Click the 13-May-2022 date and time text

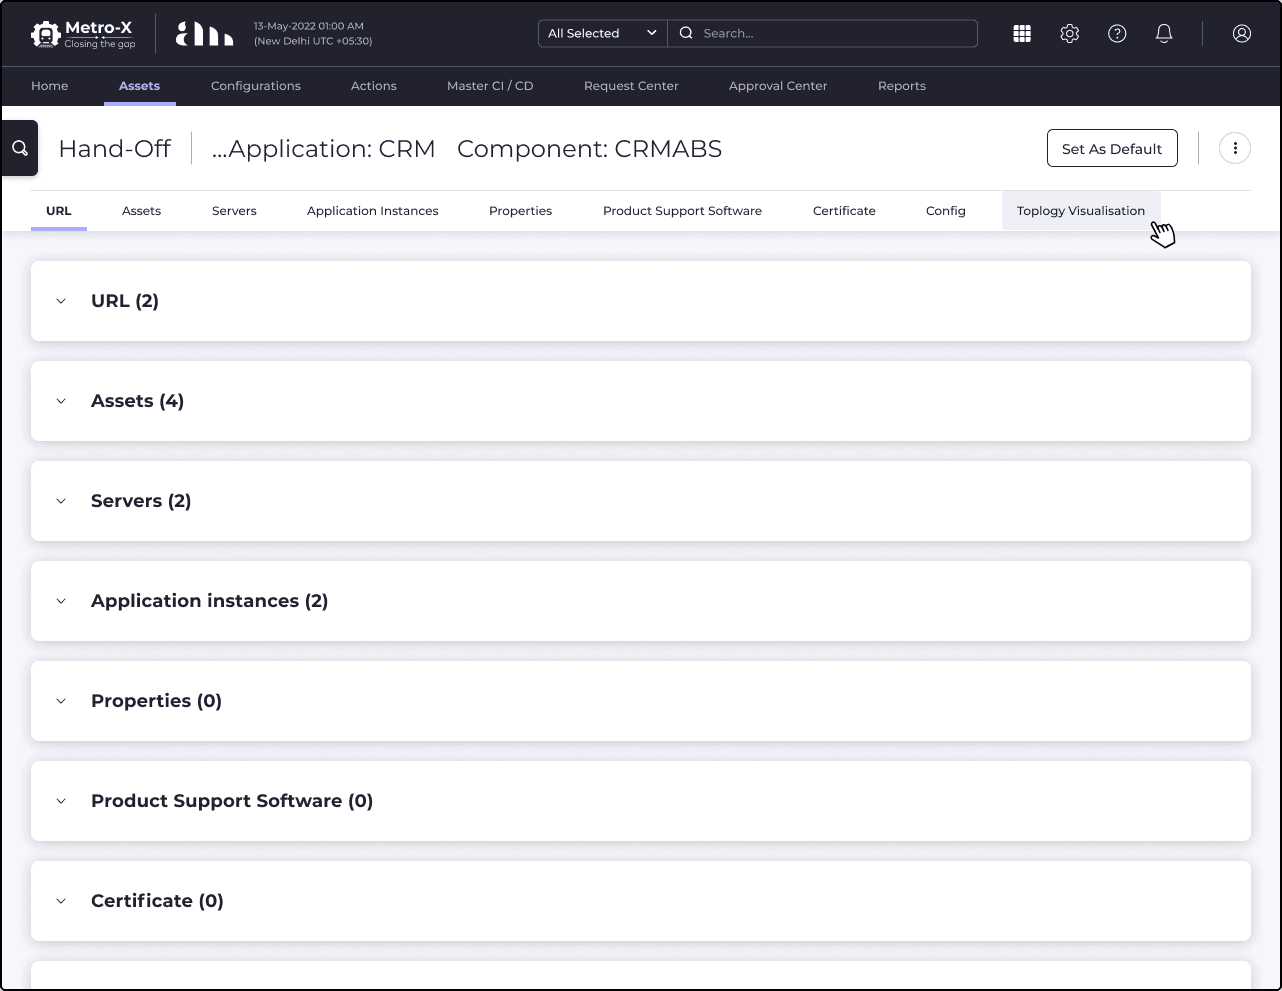[313, 34]
